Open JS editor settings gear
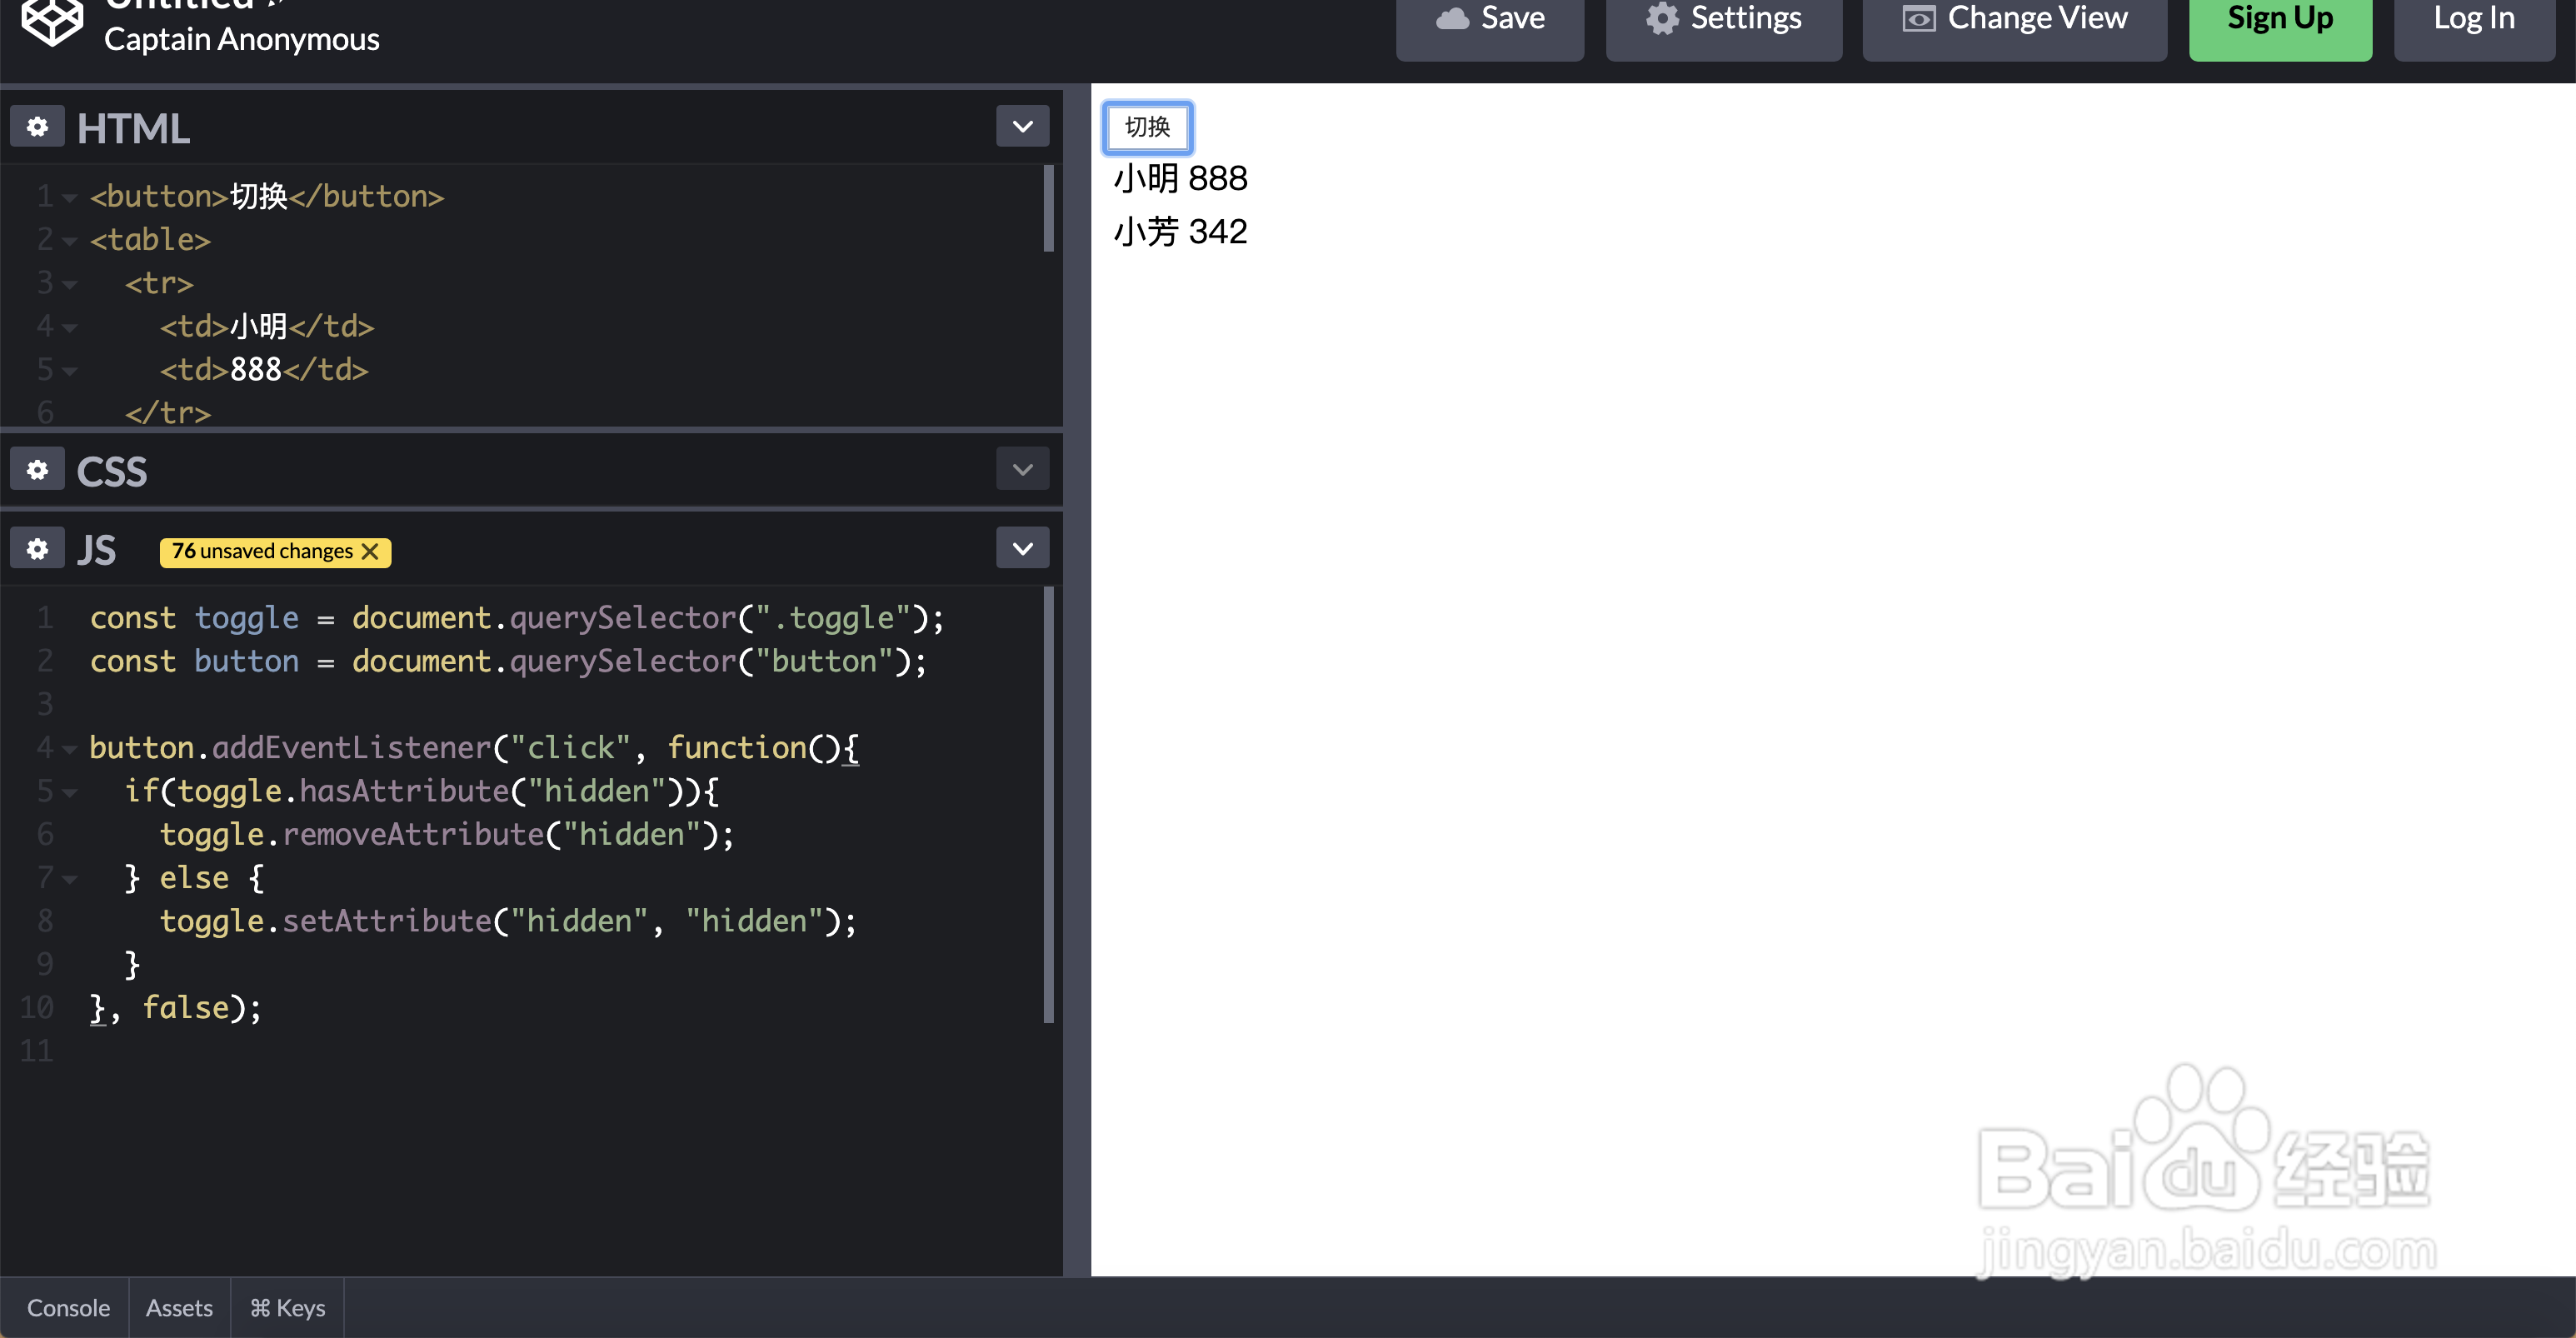 pos(37,549)
